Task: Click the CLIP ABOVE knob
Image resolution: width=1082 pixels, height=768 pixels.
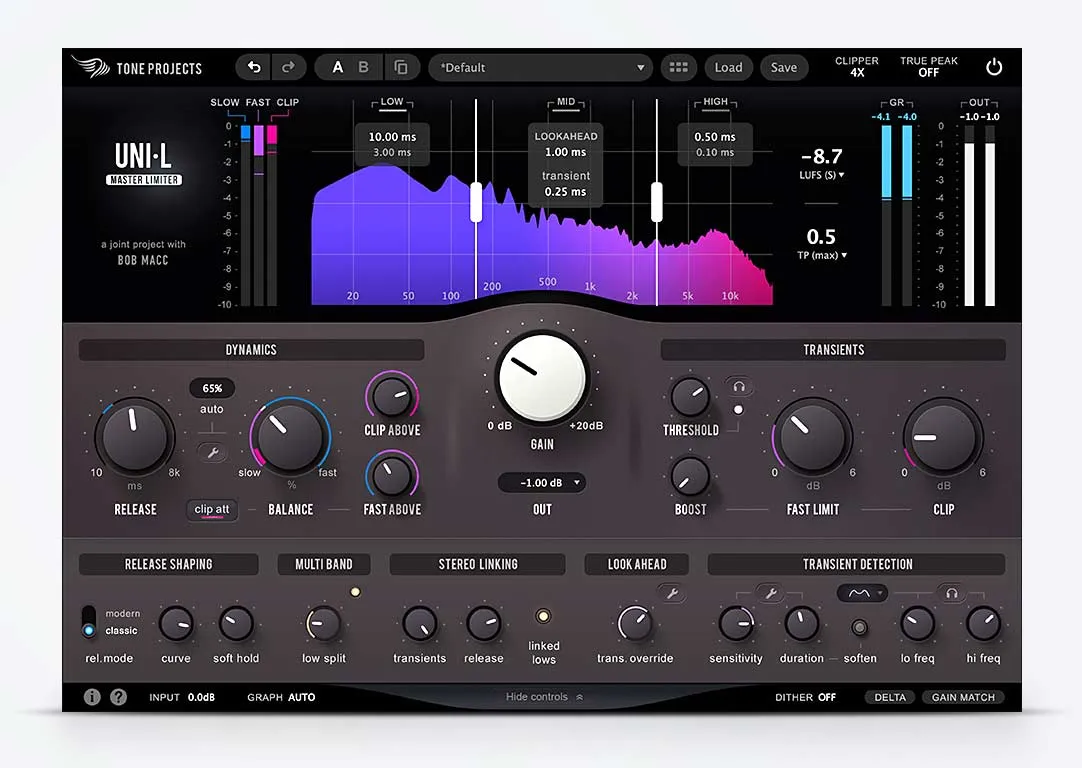Action: [x=392, y=397]
